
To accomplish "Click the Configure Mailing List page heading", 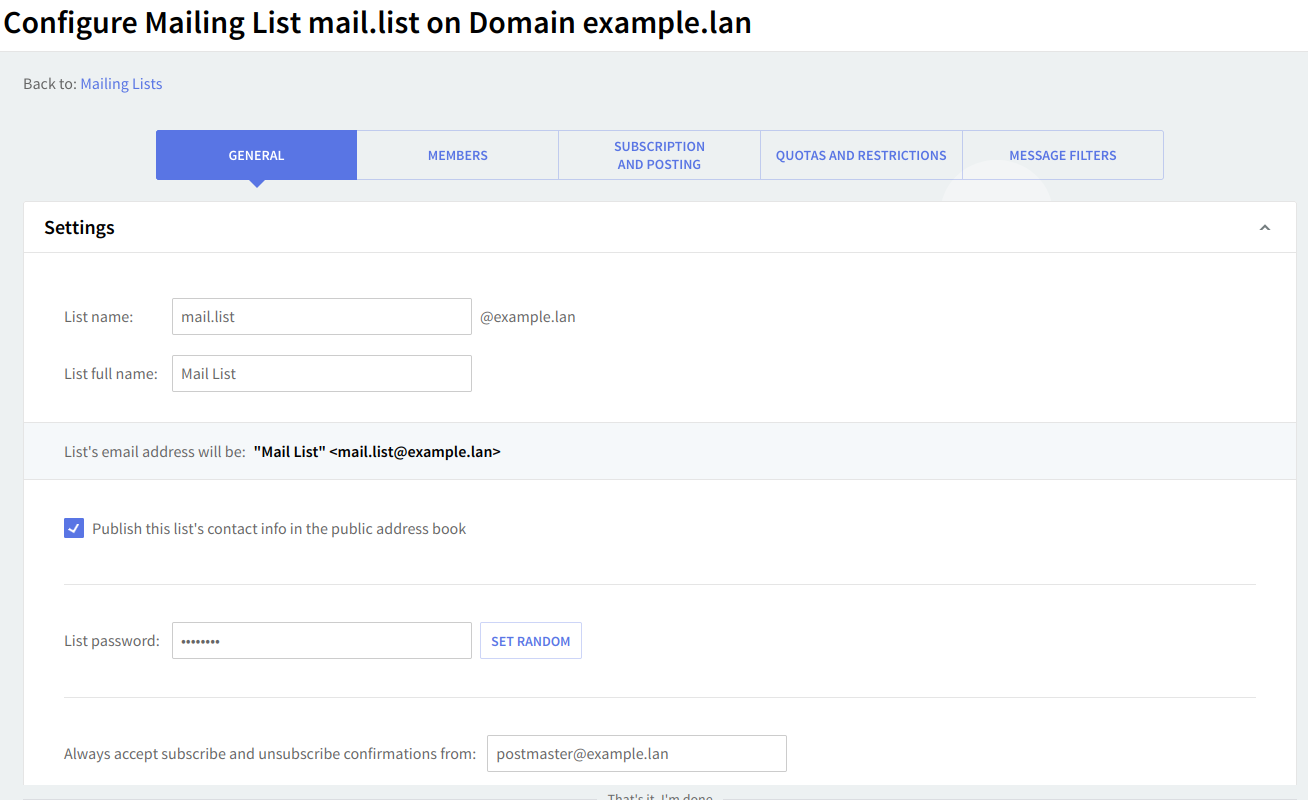I will click(377, 23).
